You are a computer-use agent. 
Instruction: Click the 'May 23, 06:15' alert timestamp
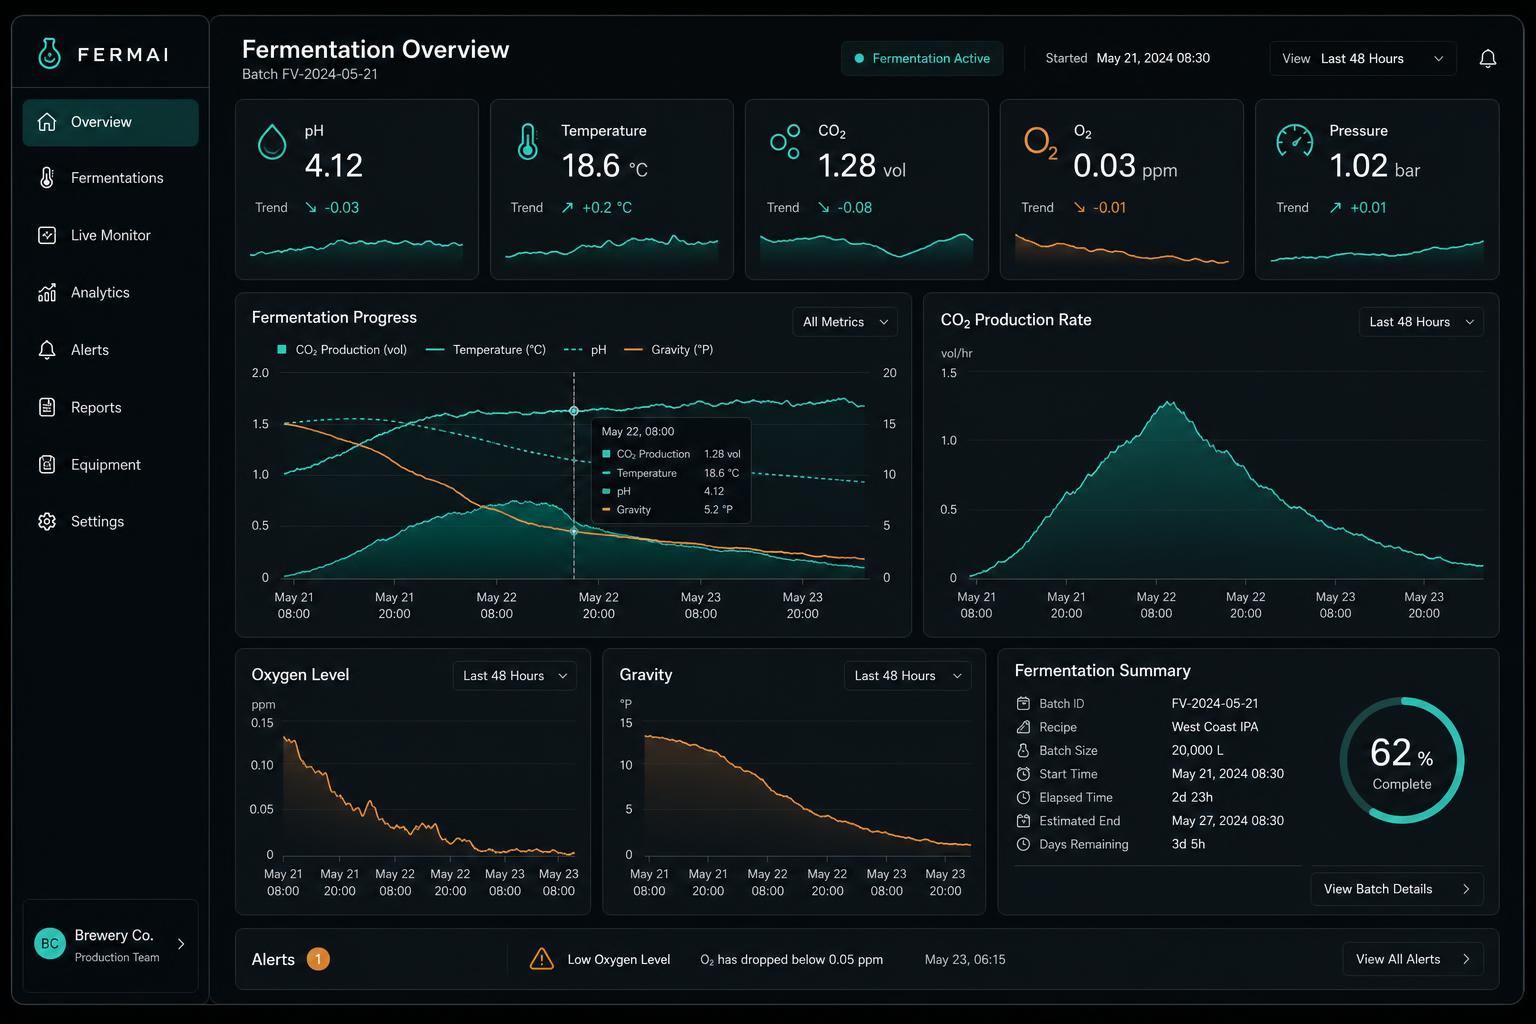965,959
